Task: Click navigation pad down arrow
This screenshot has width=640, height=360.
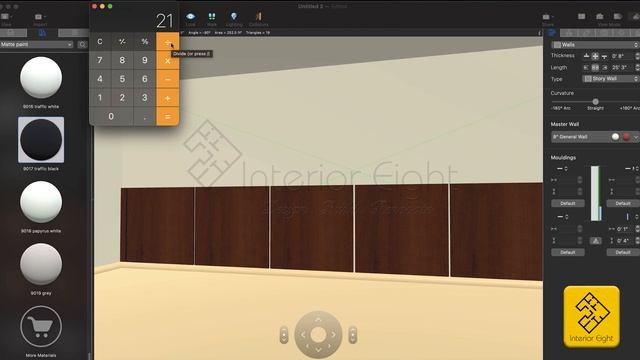Action: pos(318,349)
